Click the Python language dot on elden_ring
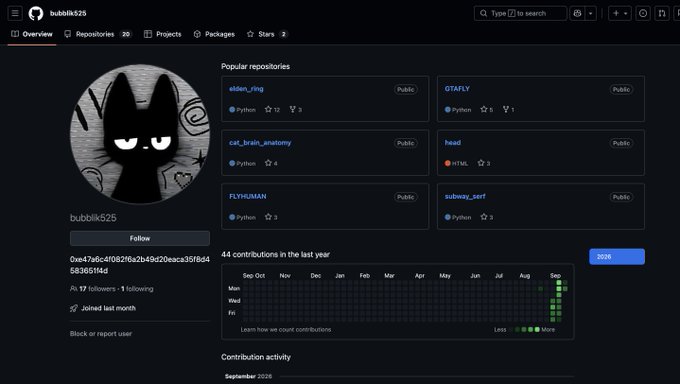Image resolution: width=680 pixels, height=384 pixels. pos(232,110)
